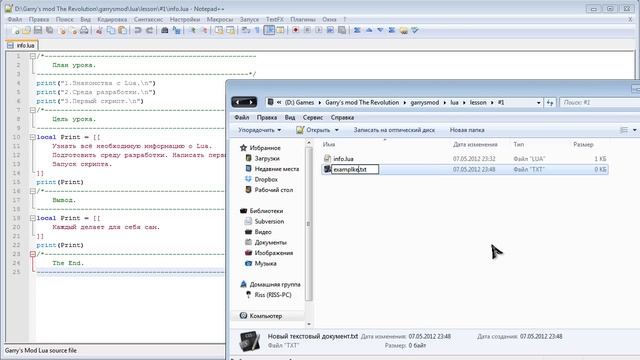
Task: Click the Print icon in Notepad++ toolbar
Action: click(84, 30)
